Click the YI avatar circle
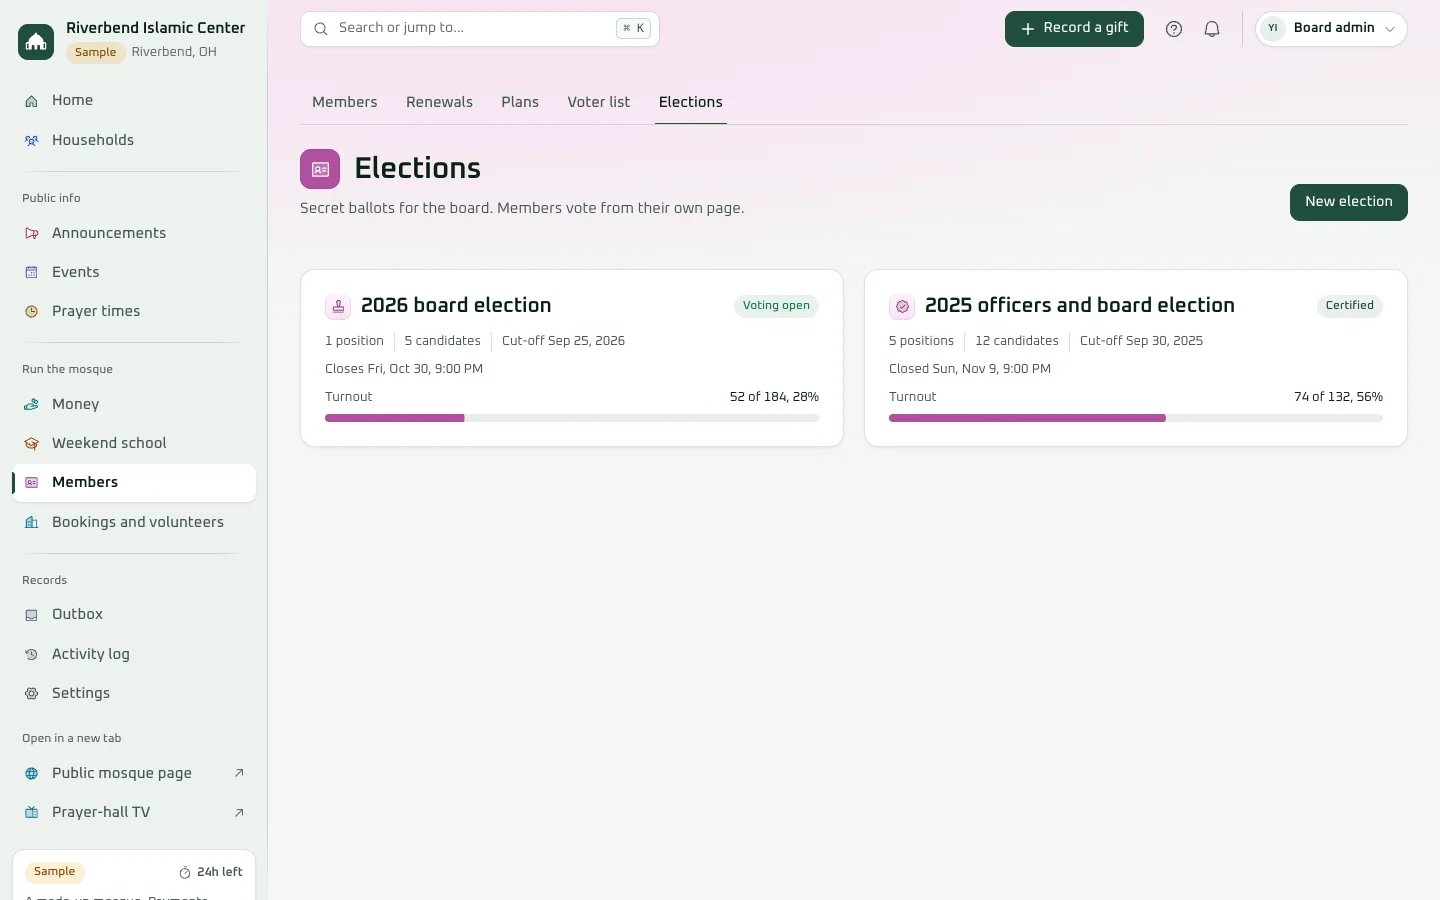Screen dimensions: 1440x900 pos(1273,29)
